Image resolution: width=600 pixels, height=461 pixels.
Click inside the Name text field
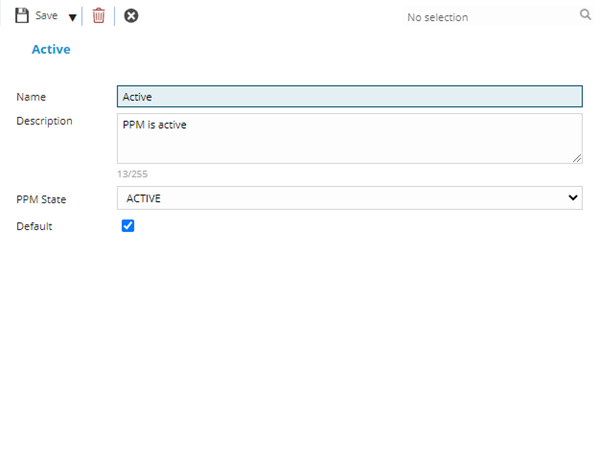349,96
